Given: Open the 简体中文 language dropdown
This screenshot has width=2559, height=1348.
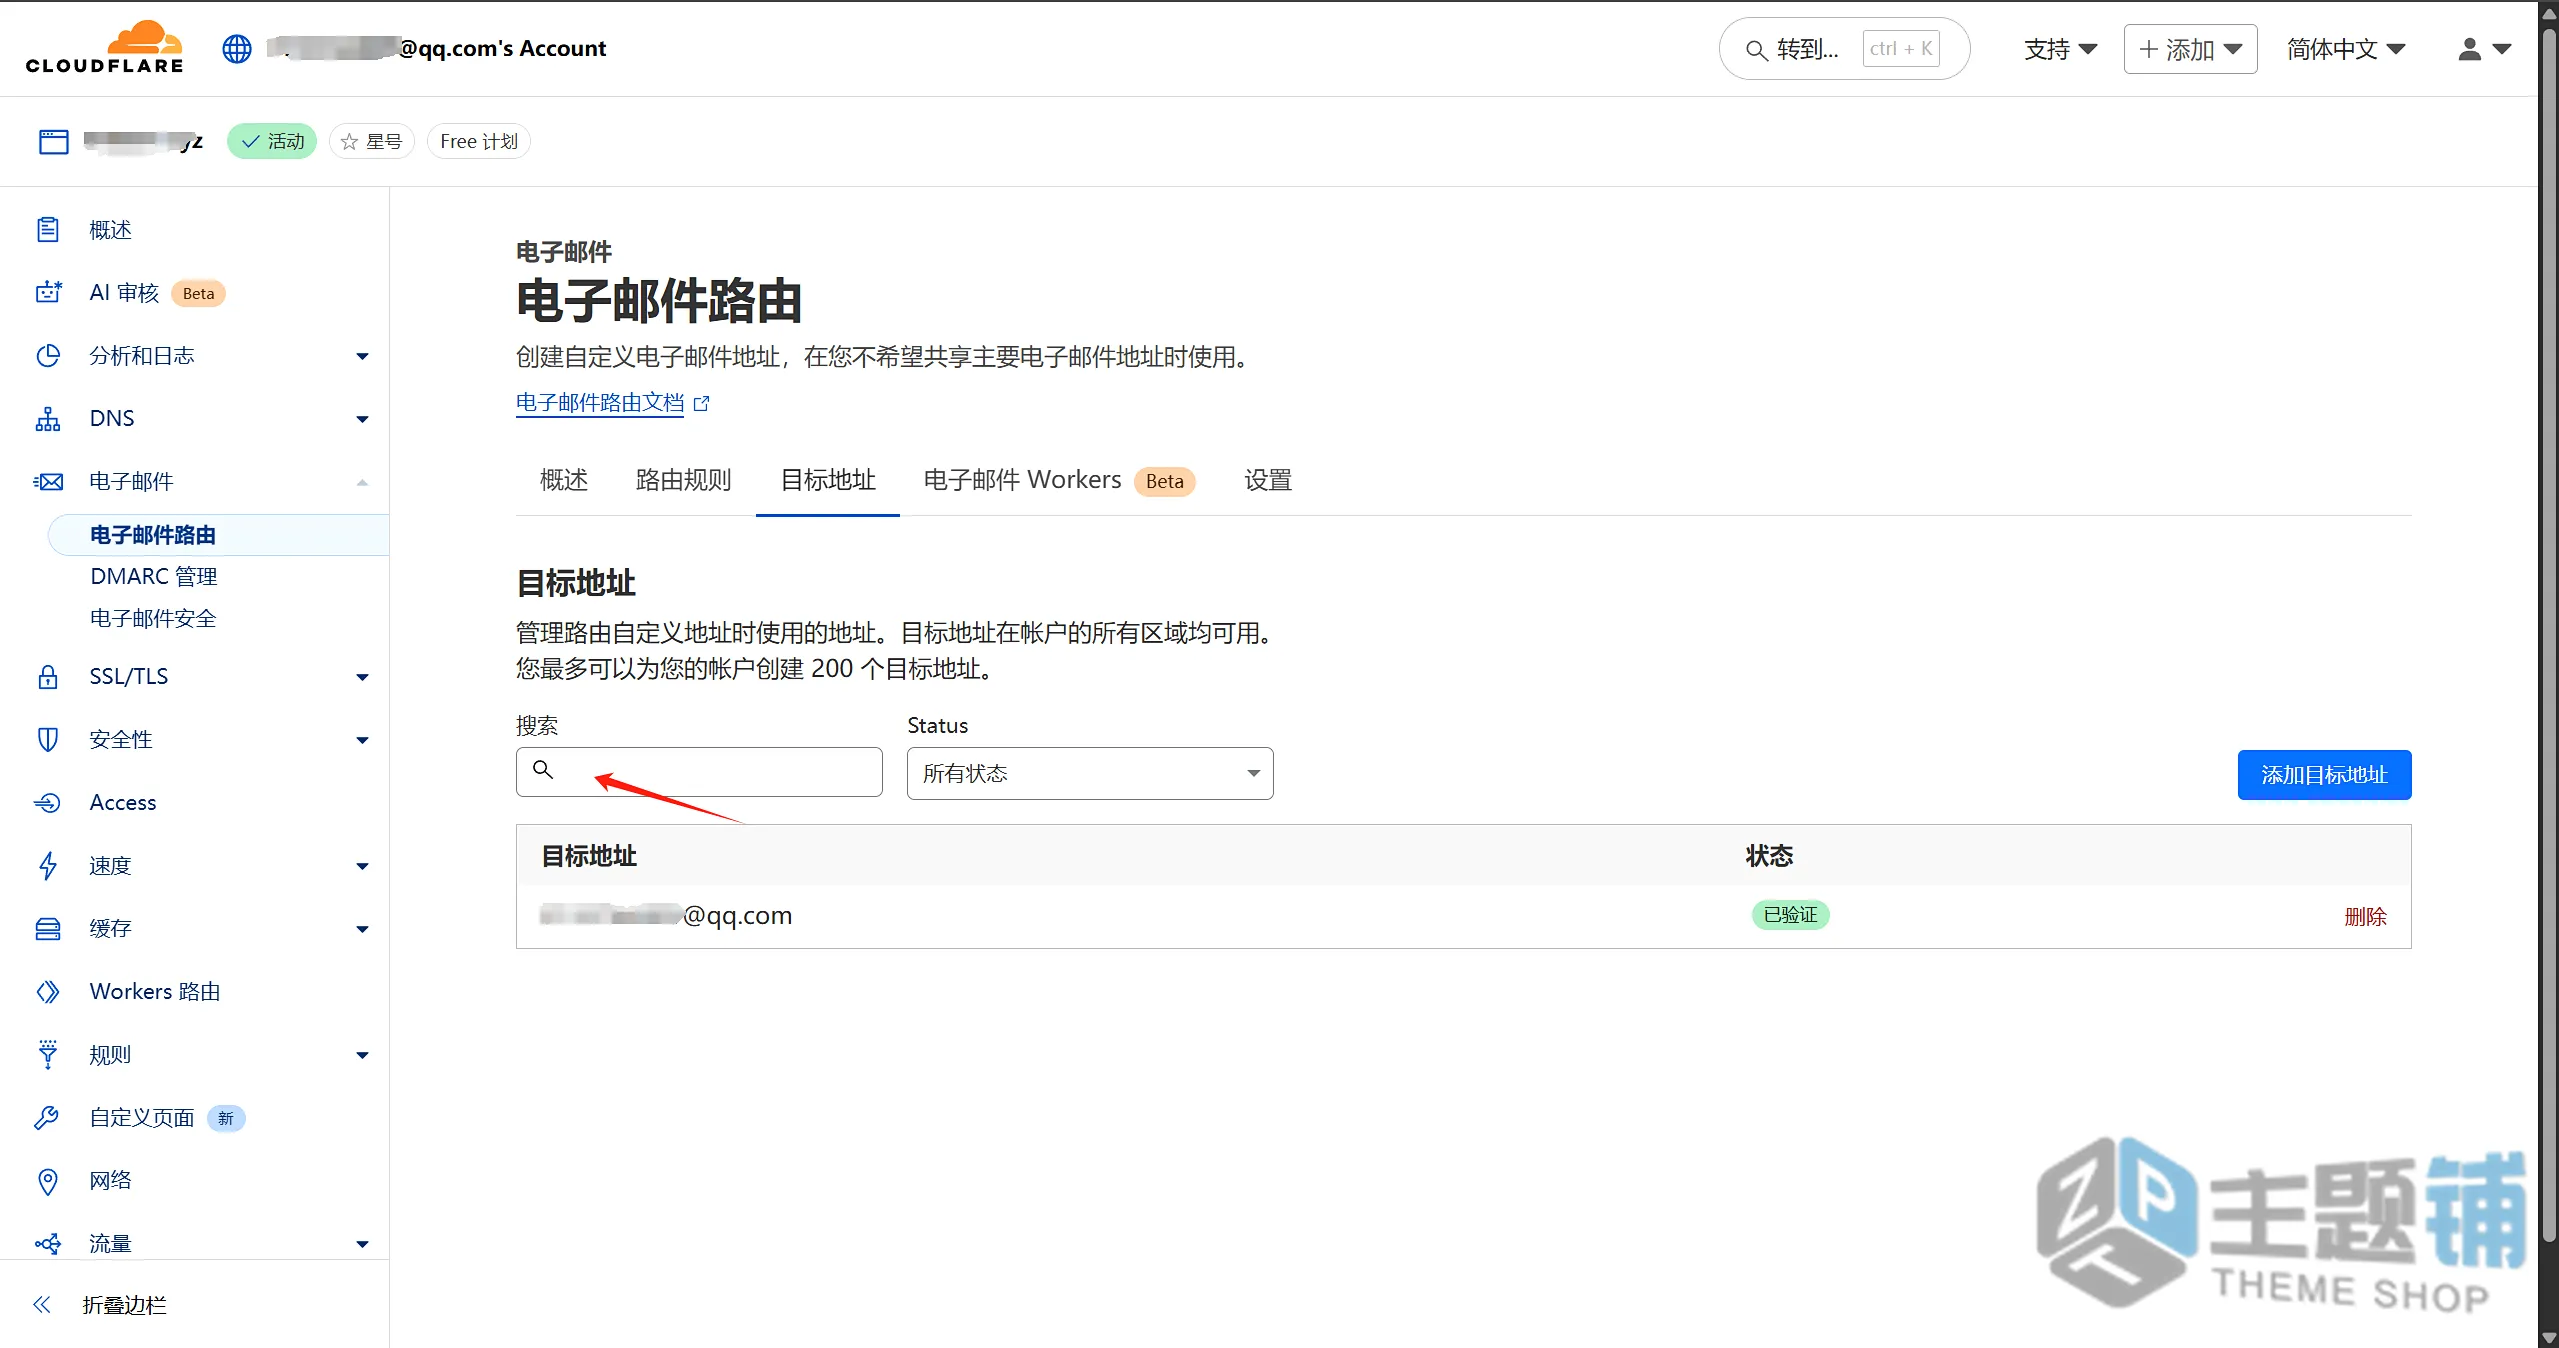Looking at the screenshot, I should 2346,49.
